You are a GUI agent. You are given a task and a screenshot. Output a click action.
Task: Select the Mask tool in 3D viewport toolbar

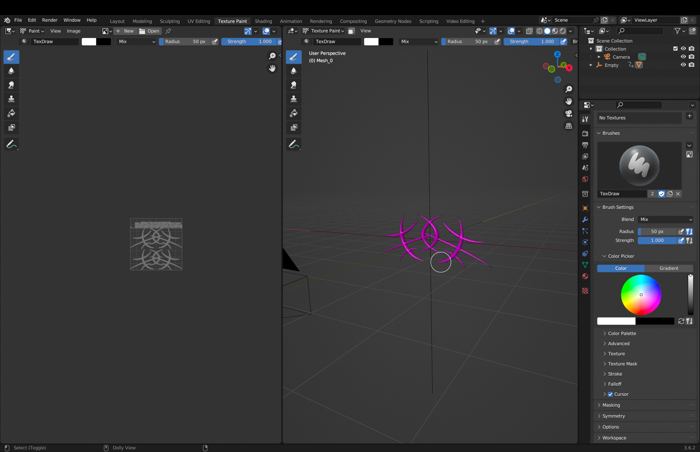[293, 128]
